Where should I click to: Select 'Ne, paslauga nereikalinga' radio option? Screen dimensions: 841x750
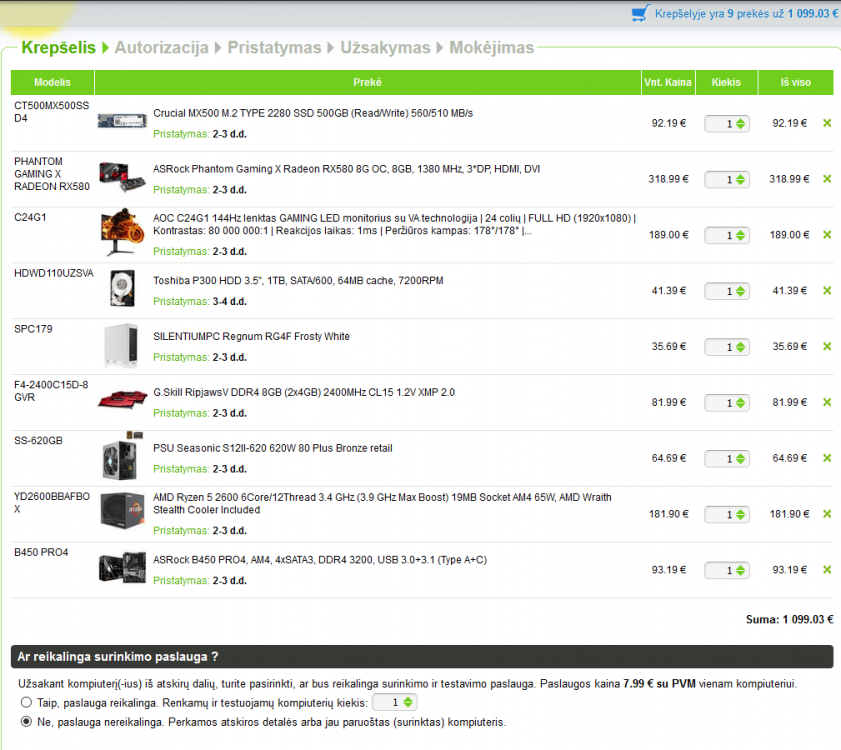point(26,722)
